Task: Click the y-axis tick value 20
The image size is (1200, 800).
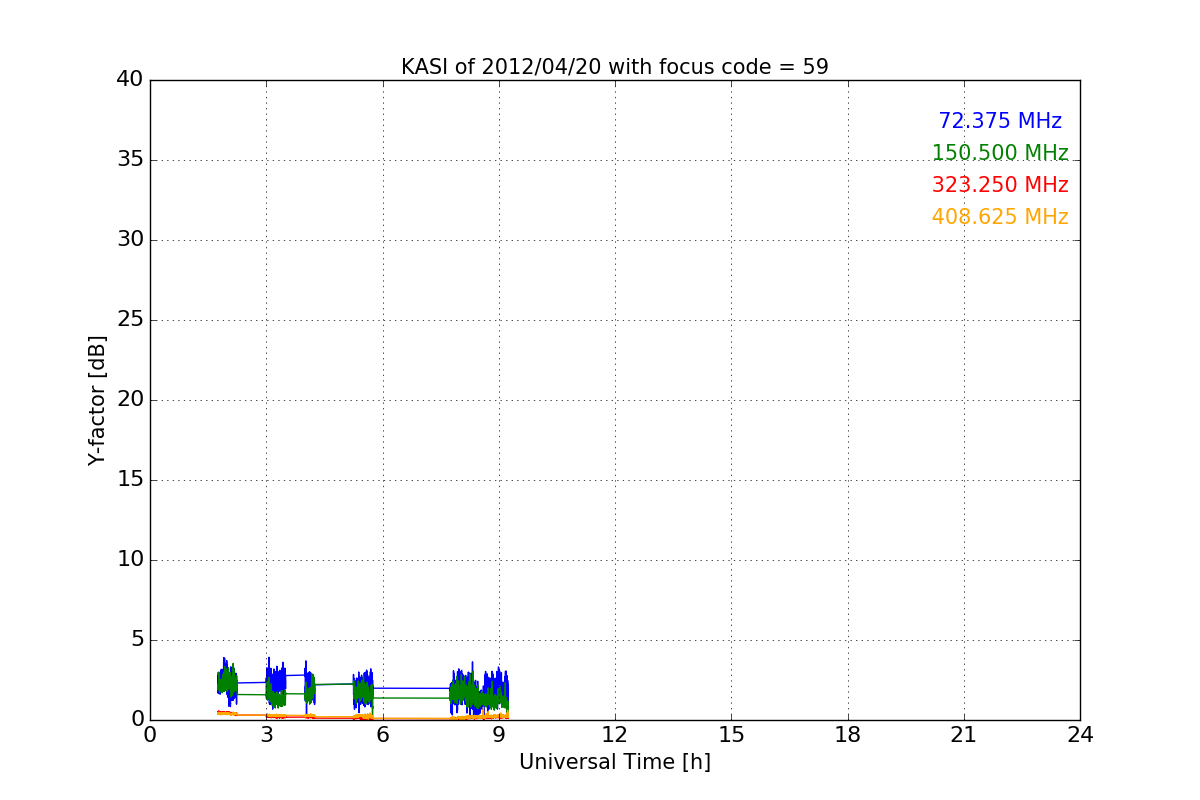Action: pyautogui.click(x=130, y=400)
